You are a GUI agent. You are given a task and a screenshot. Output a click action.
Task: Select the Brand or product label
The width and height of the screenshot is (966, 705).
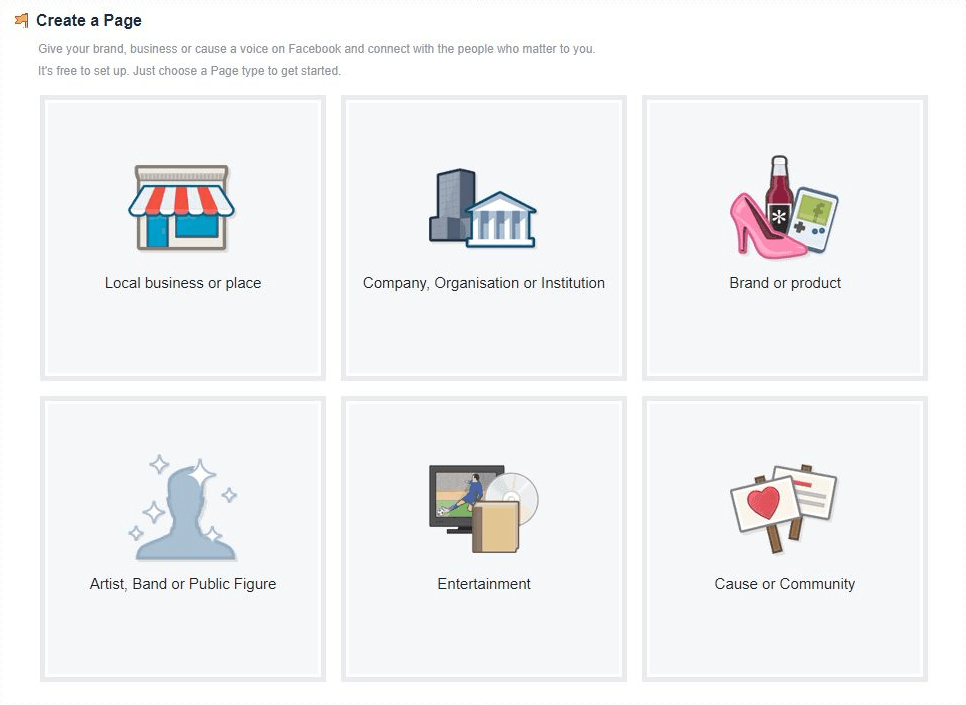coord(785,283)
